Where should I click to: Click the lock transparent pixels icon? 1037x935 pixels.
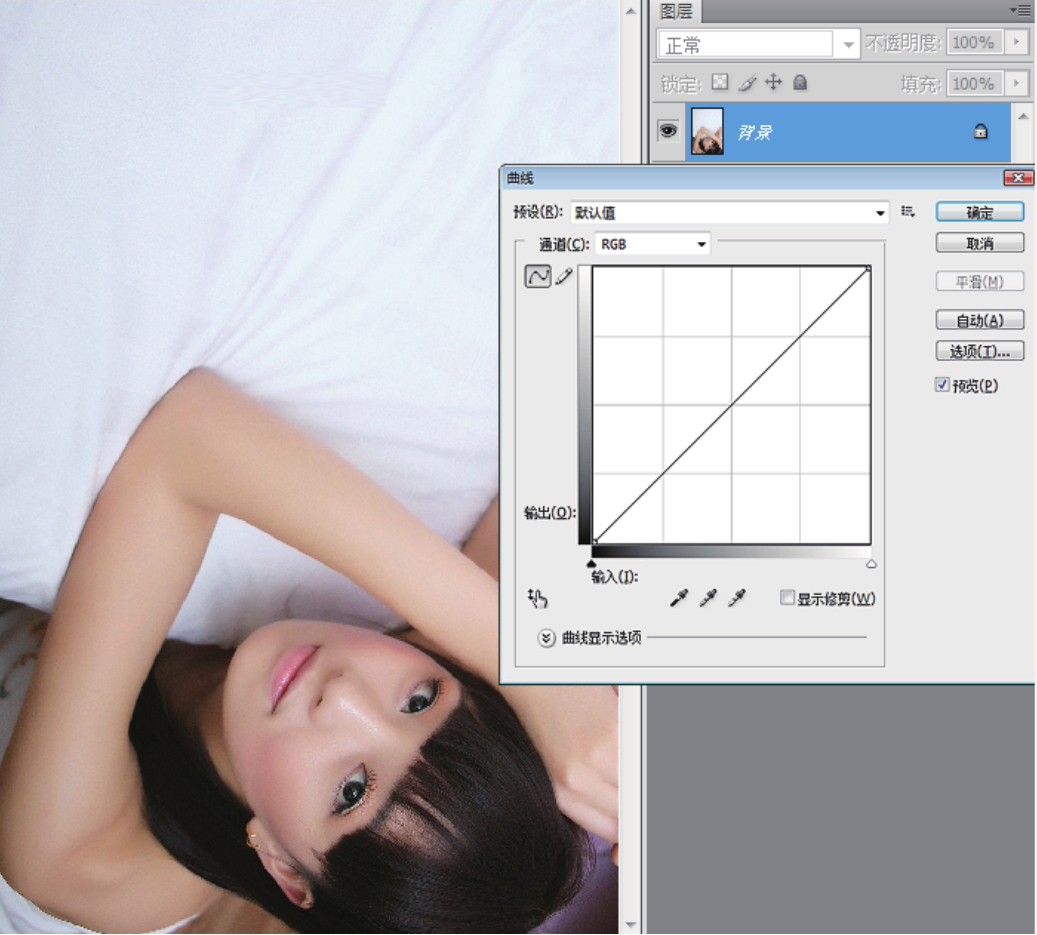point(720,83)
